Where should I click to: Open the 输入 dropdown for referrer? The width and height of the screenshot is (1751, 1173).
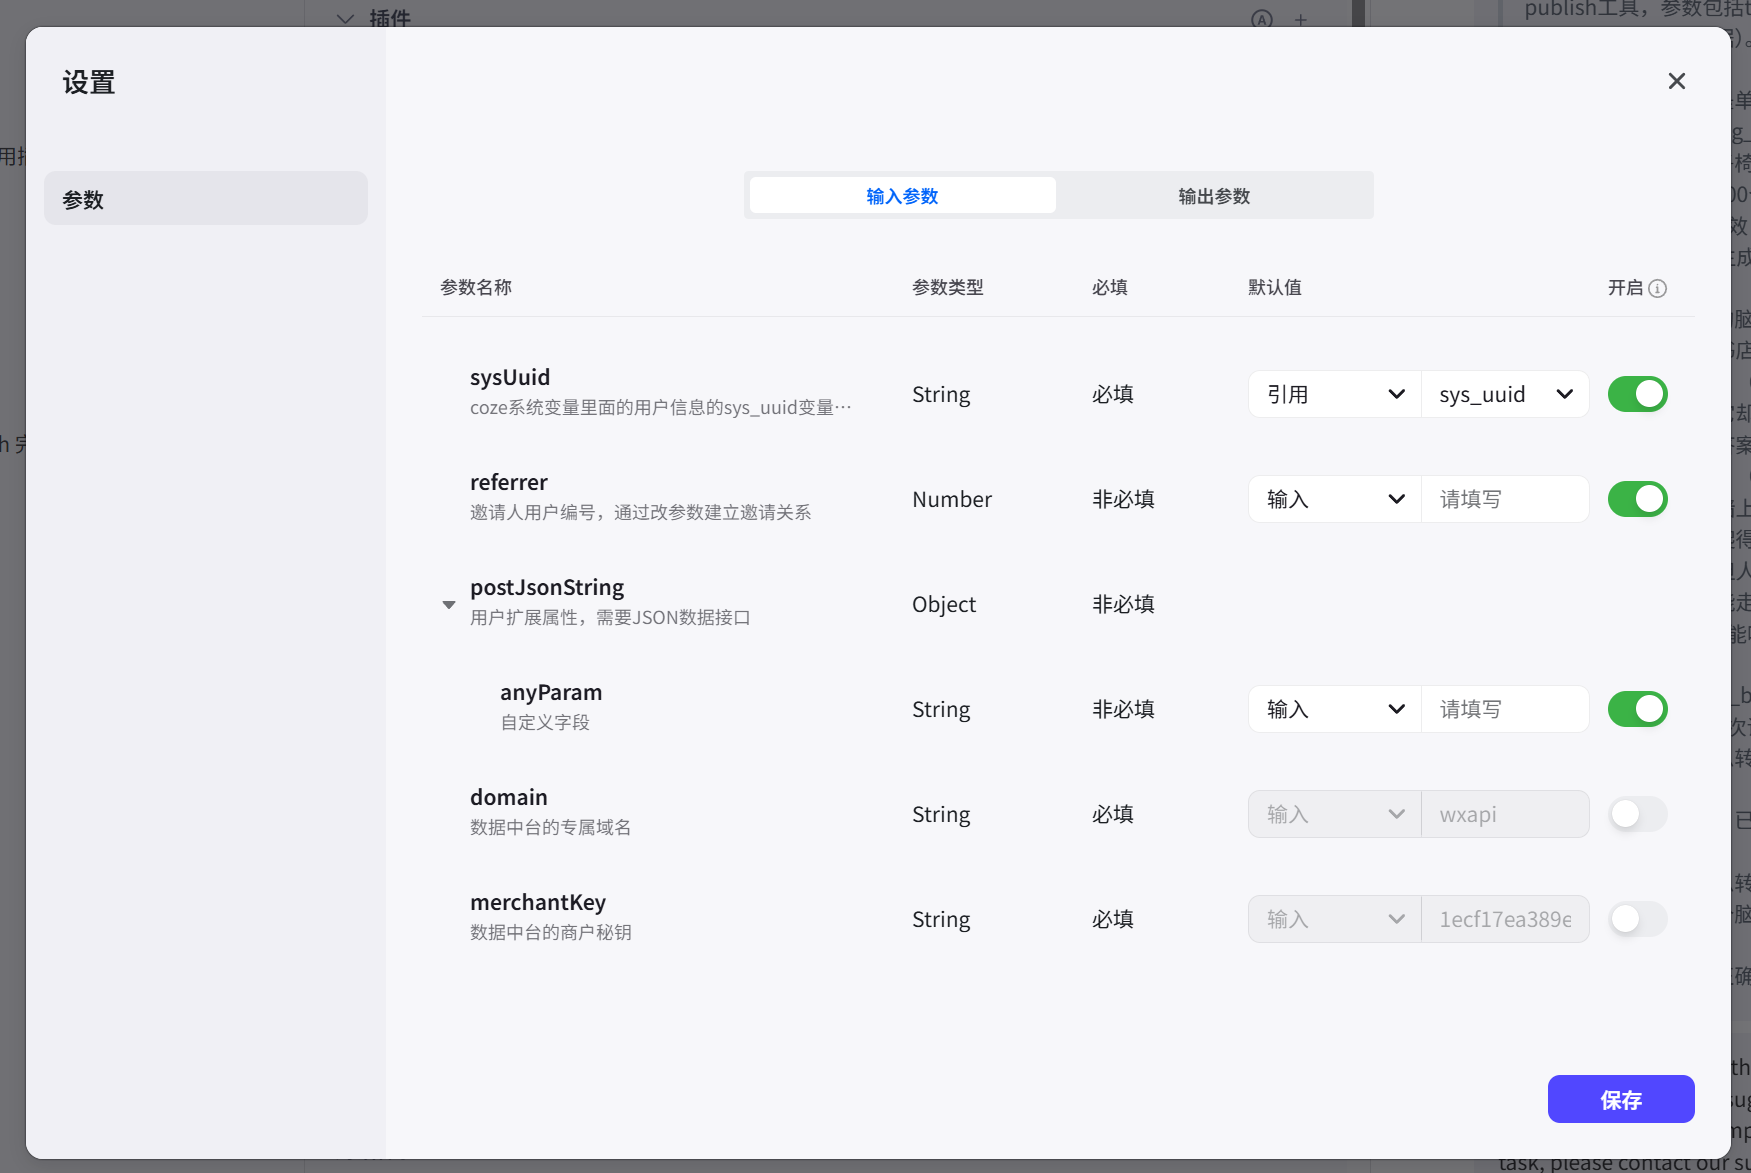(1334, 499)
